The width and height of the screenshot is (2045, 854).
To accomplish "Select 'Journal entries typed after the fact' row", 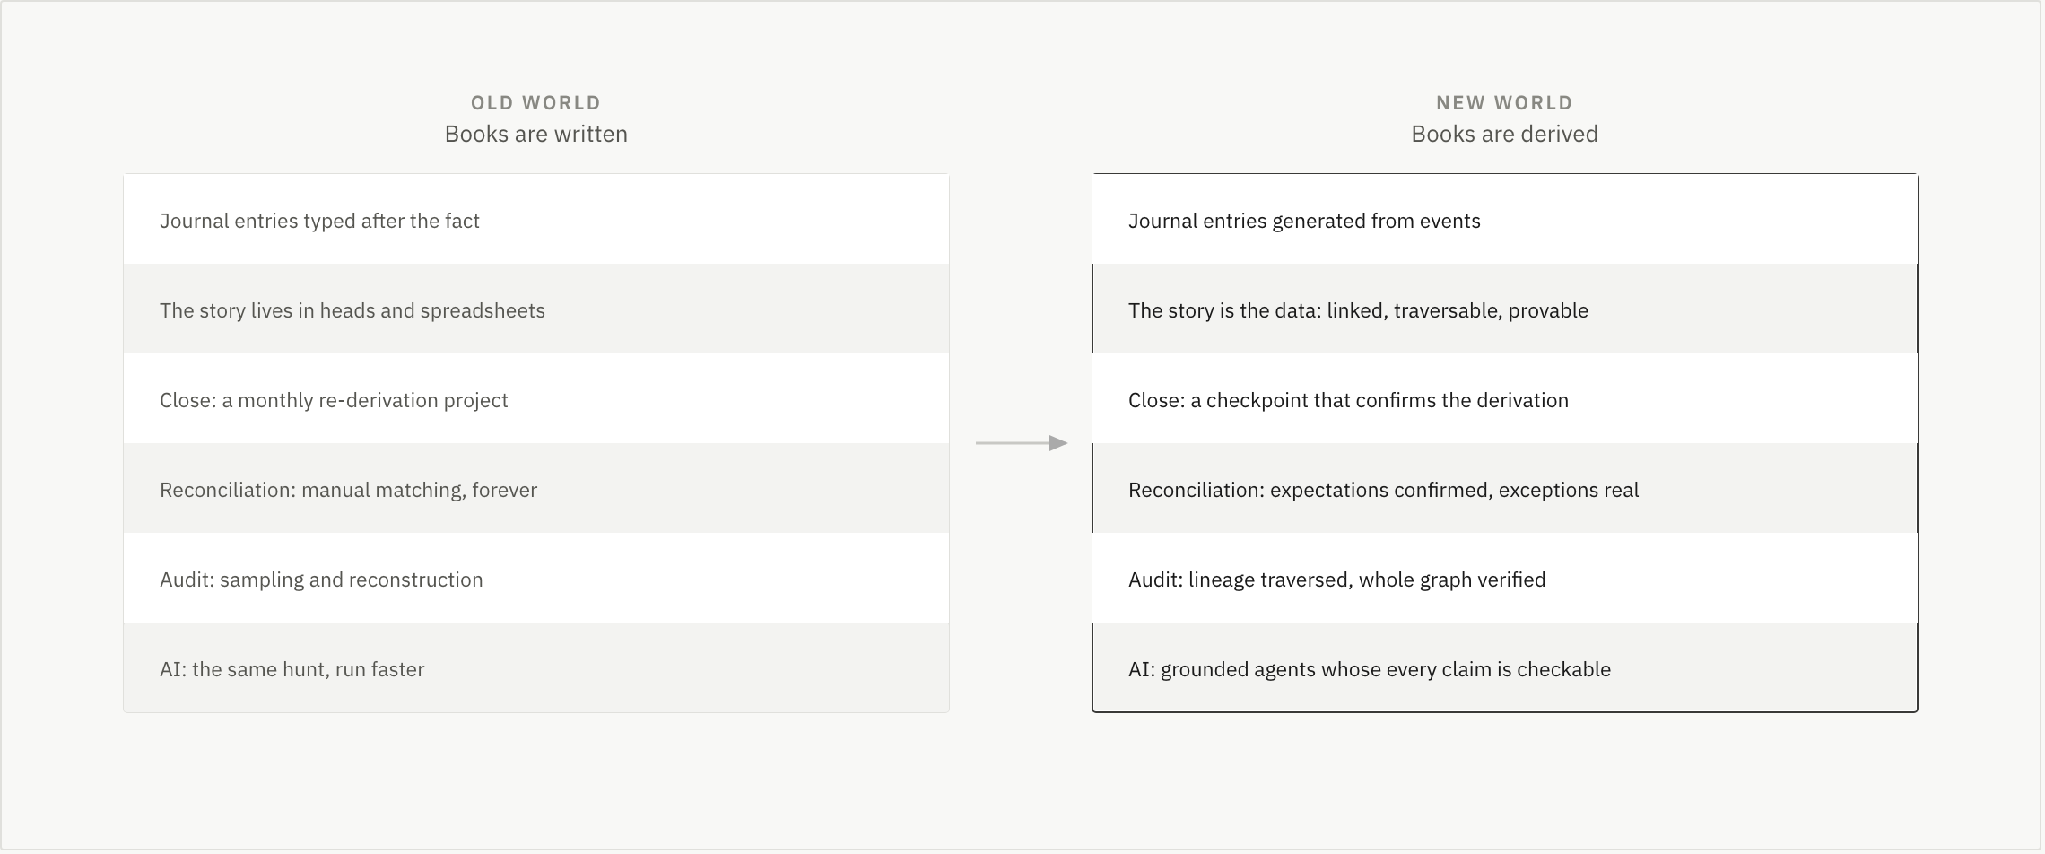I will [536, 220].
